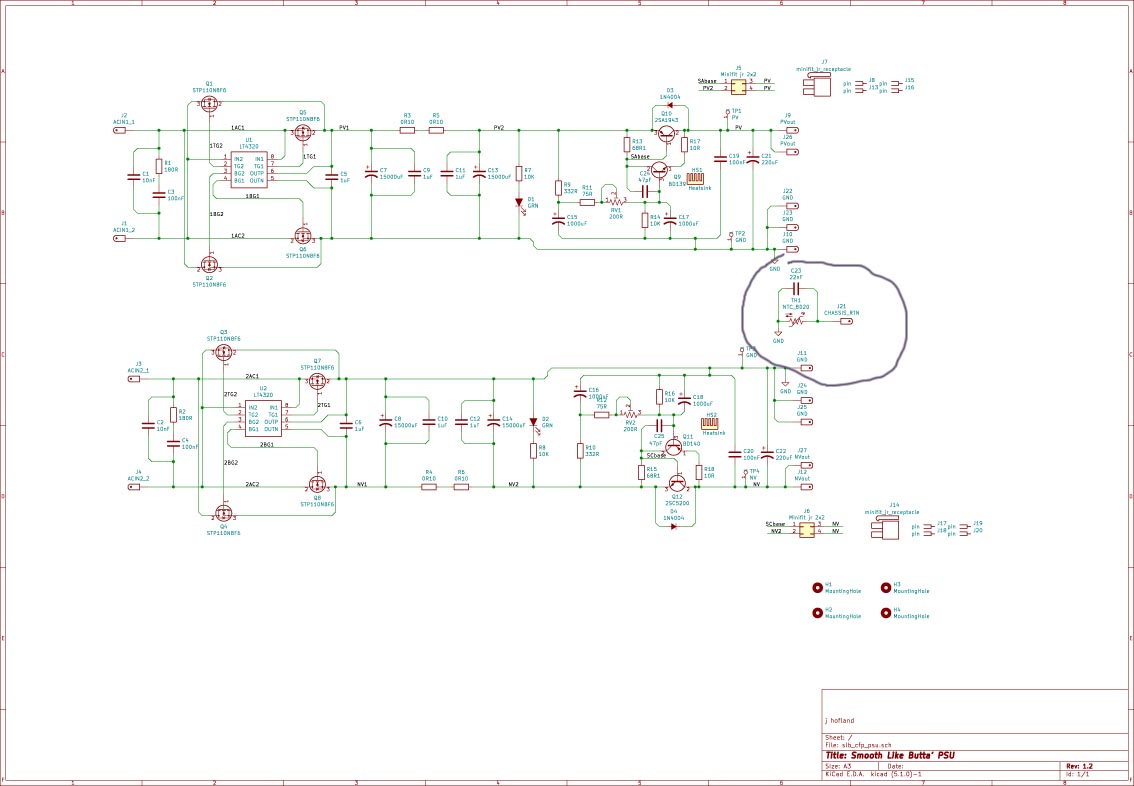Select the C22 220uF capacitor symbol

coord(767,453)
